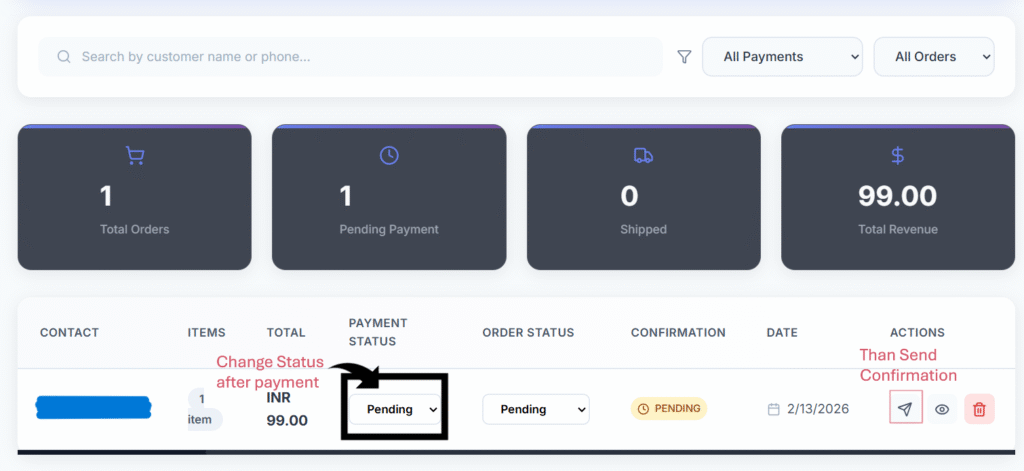Click the yellow PENDING confirmation badge
1024x471 pixels.
pos(668,409)
